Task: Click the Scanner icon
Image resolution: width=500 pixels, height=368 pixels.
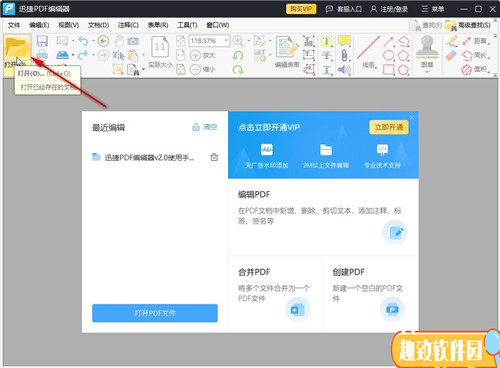Action: pos(62,55)
